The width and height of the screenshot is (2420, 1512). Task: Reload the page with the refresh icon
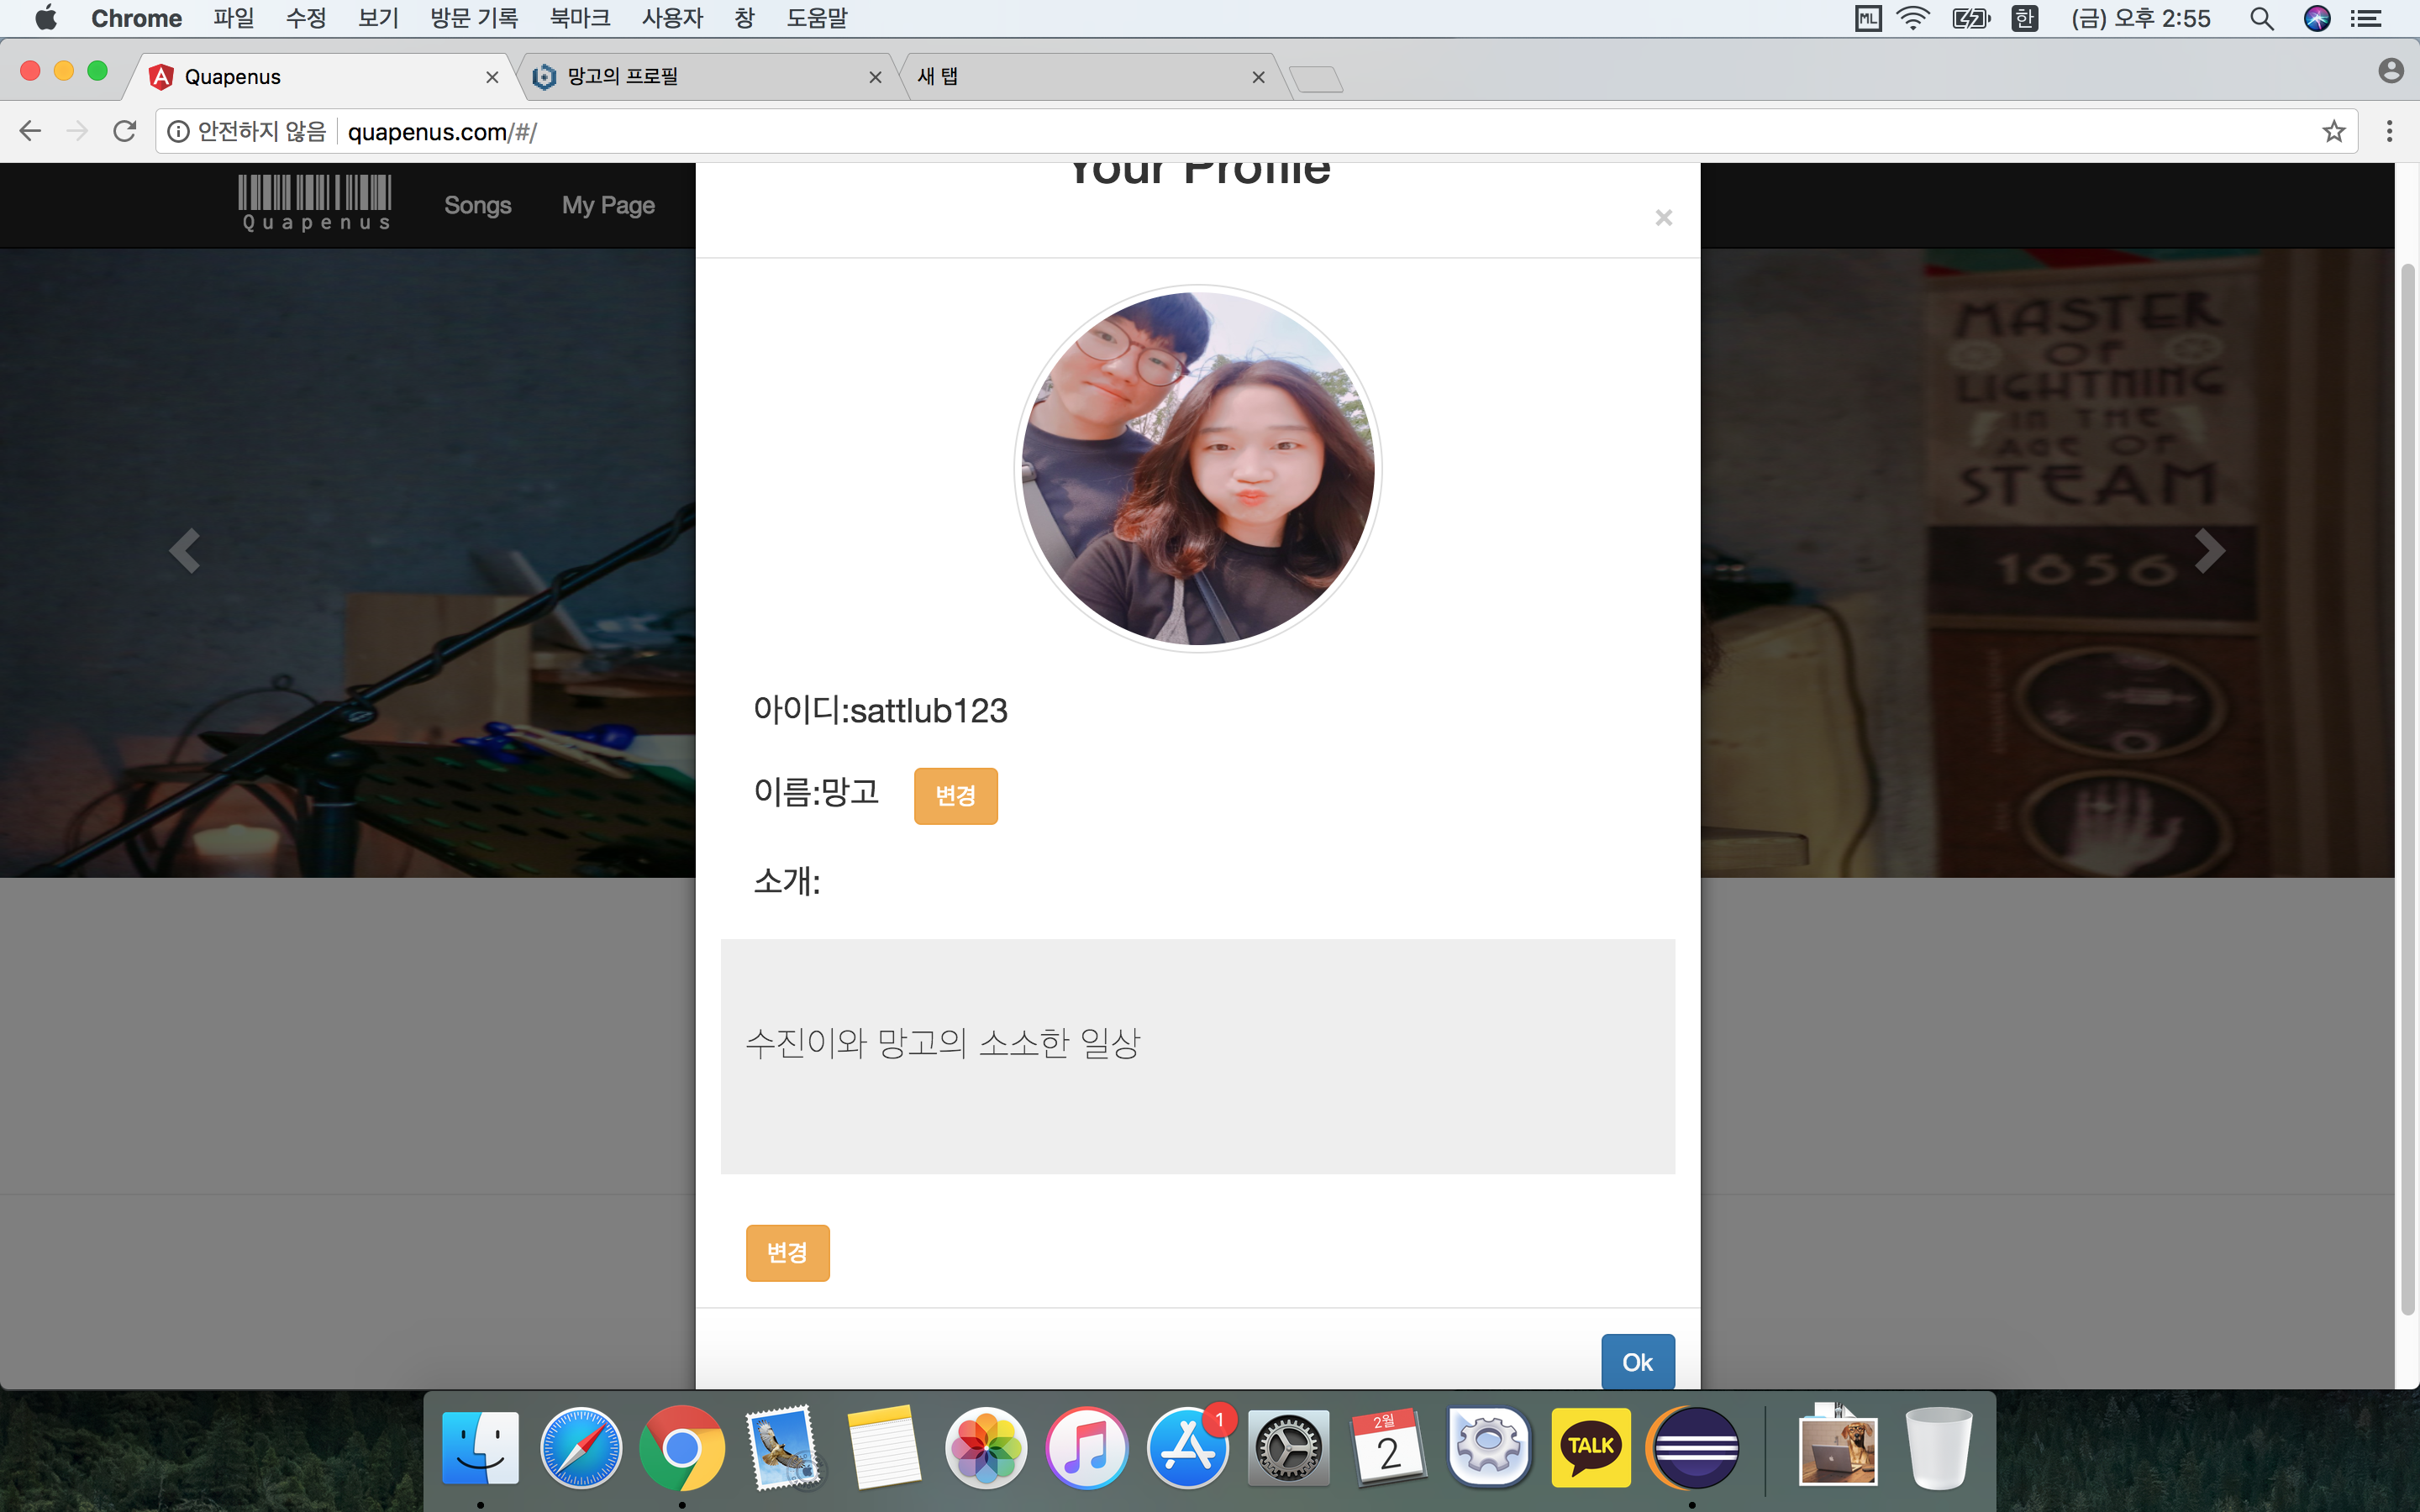tap(124, 131)
